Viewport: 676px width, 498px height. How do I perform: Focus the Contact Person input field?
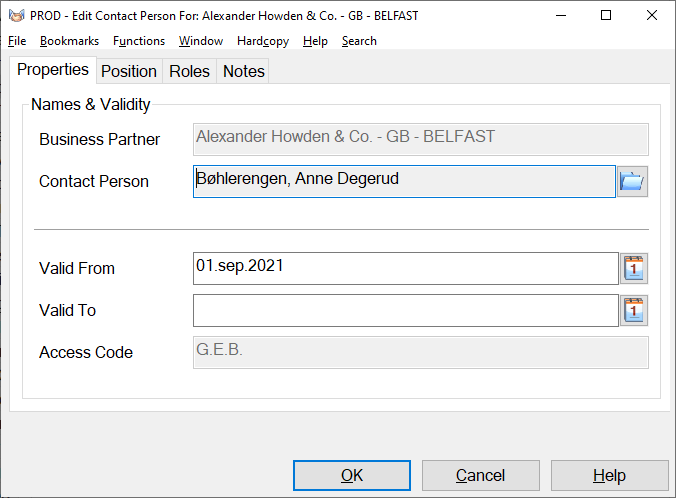pos(404,182)
